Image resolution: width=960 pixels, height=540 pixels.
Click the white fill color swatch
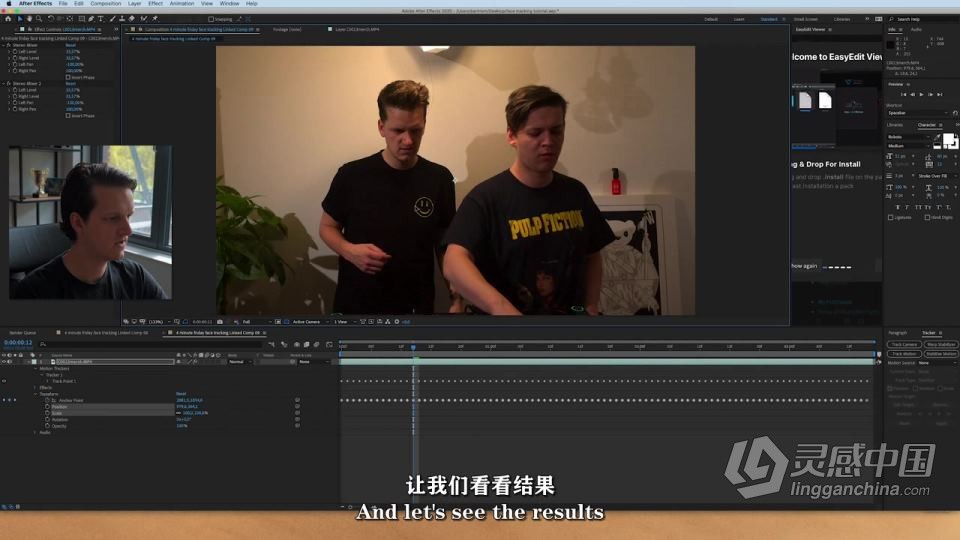pyautogui.click(x=948, y=140)
